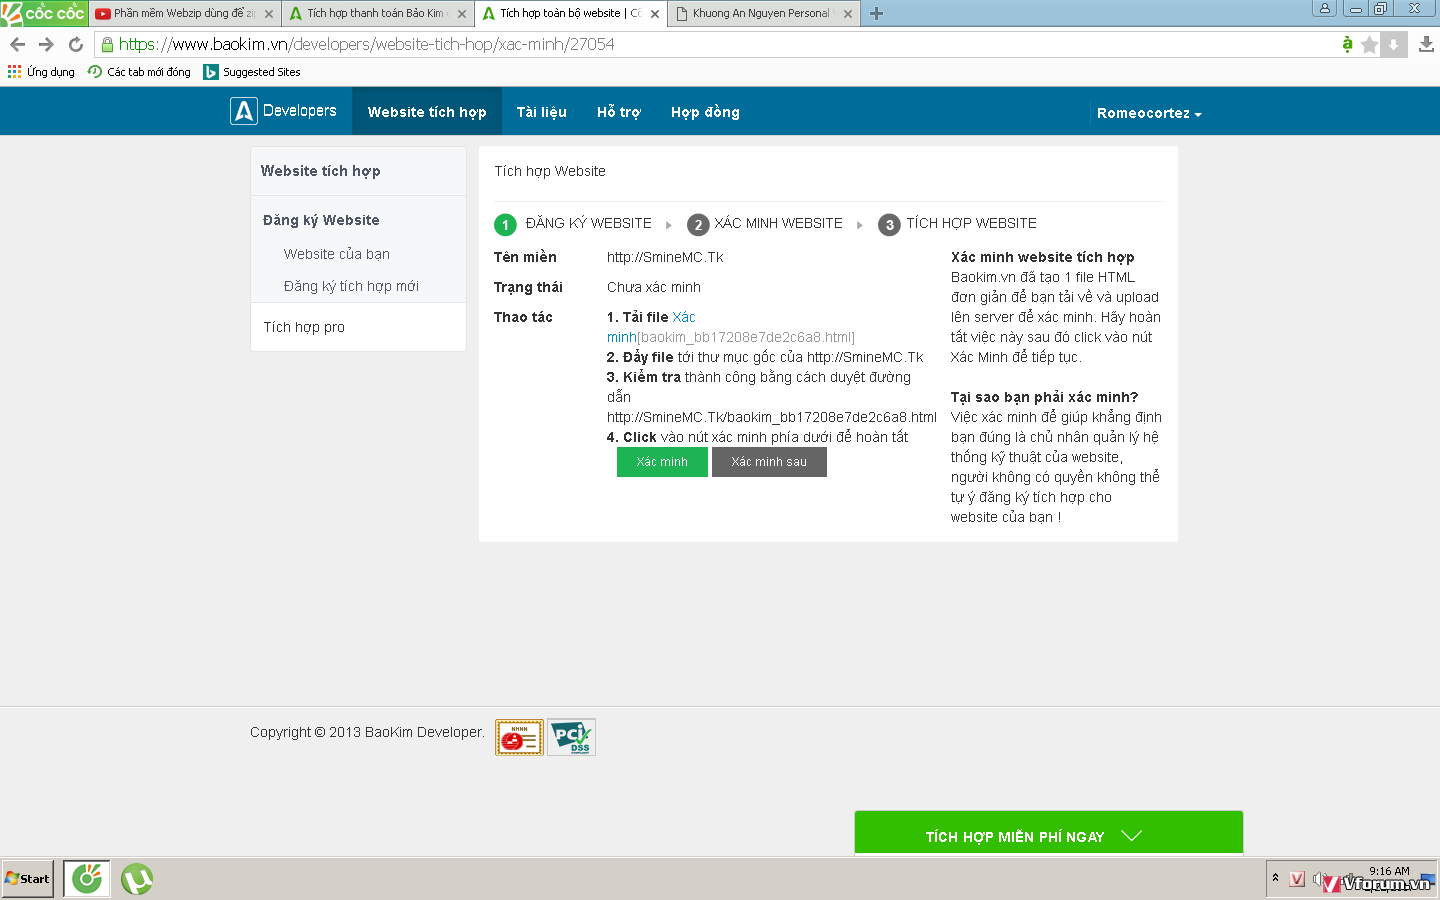Open the browser user profile icon

point(1325,8)
